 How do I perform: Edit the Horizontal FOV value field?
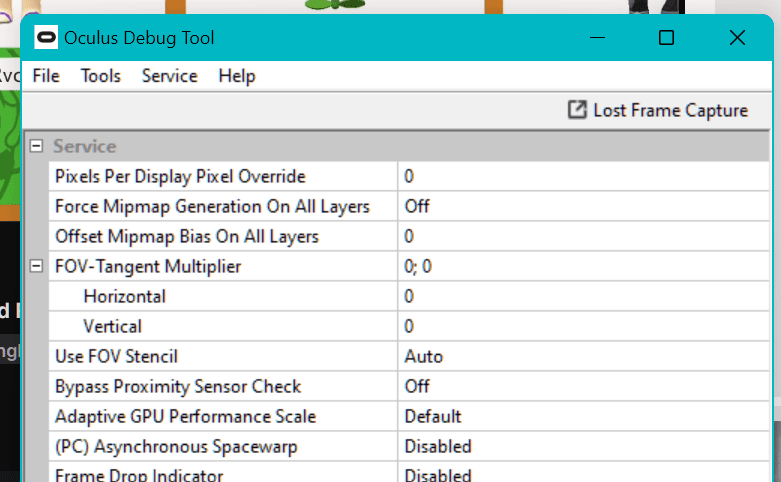tap(583, 296)
